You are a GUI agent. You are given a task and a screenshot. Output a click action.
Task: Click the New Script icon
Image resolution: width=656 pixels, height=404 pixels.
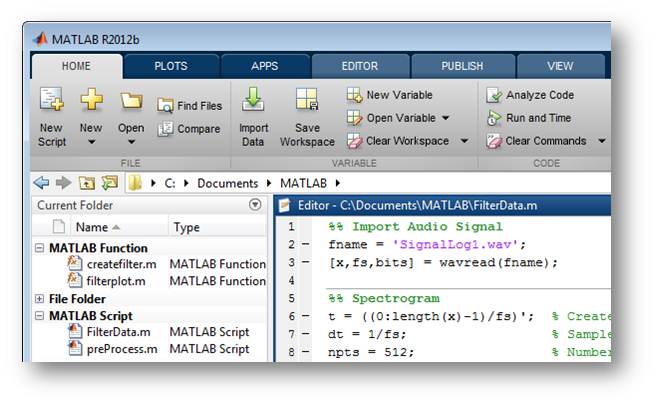point(51,100)
